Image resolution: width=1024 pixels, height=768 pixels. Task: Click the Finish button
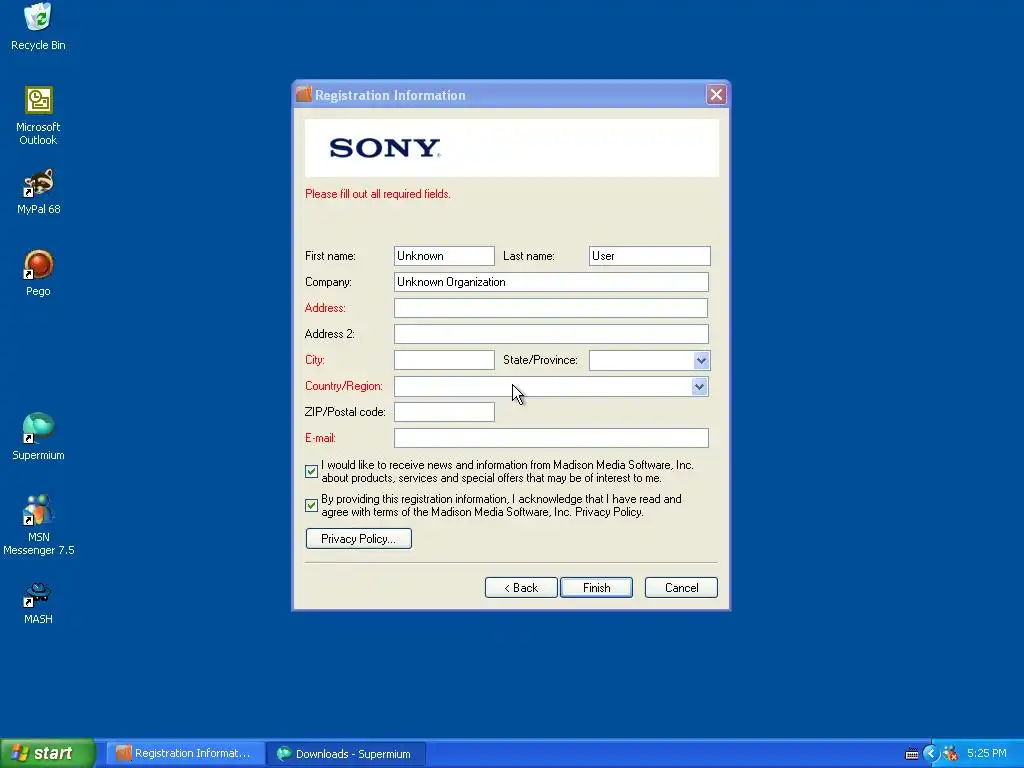(x=596, y=588)
